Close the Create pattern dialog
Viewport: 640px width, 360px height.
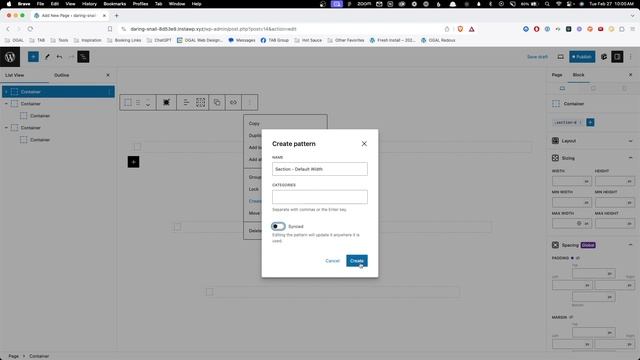[364, 144]
